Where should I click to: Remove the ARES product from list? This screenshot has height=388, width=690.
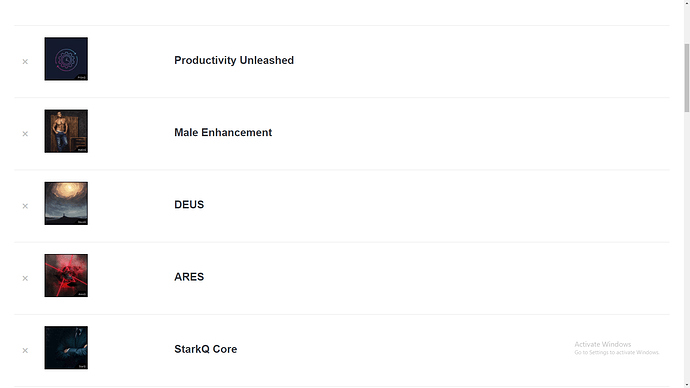(x=25, y=278)
